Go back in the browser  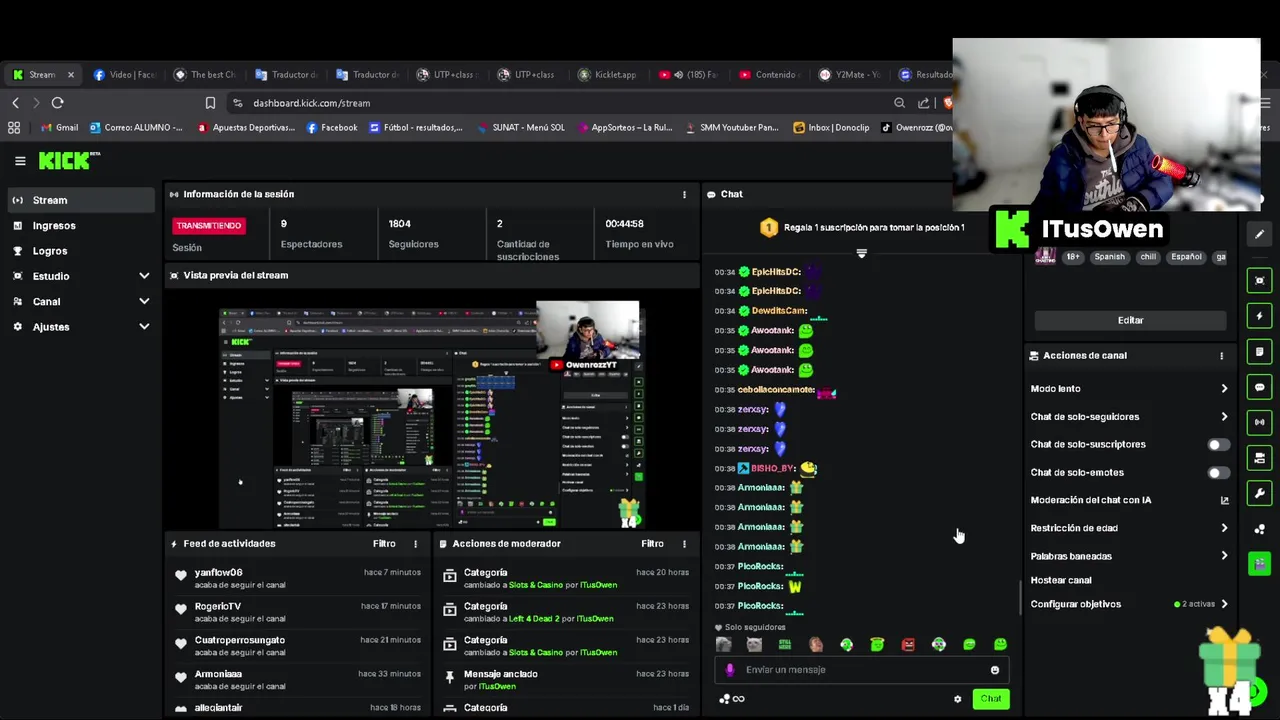[x=15, y=103]
